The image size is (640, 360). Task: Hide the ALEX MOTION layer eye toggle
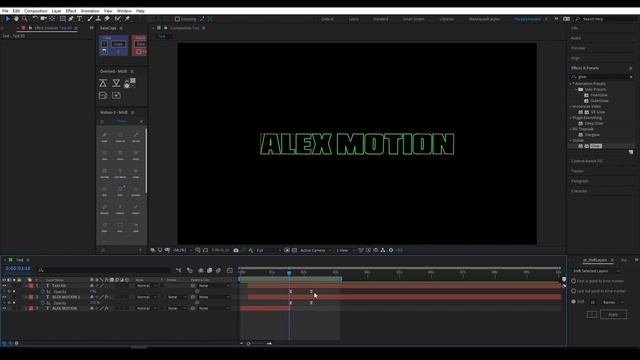tap(4, 309)
